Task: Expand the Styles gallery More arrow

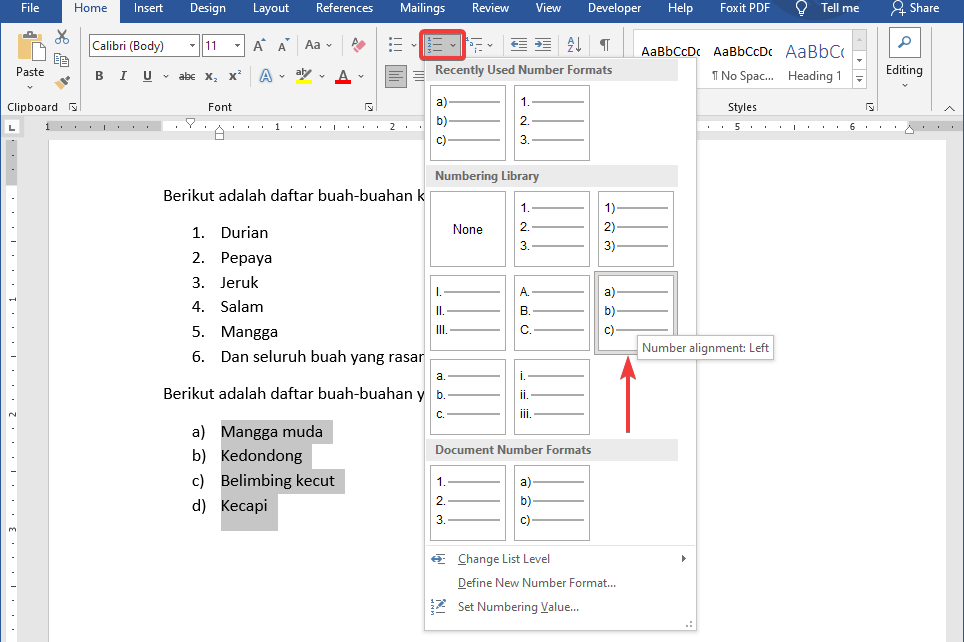Action: [x=859, y=79]
